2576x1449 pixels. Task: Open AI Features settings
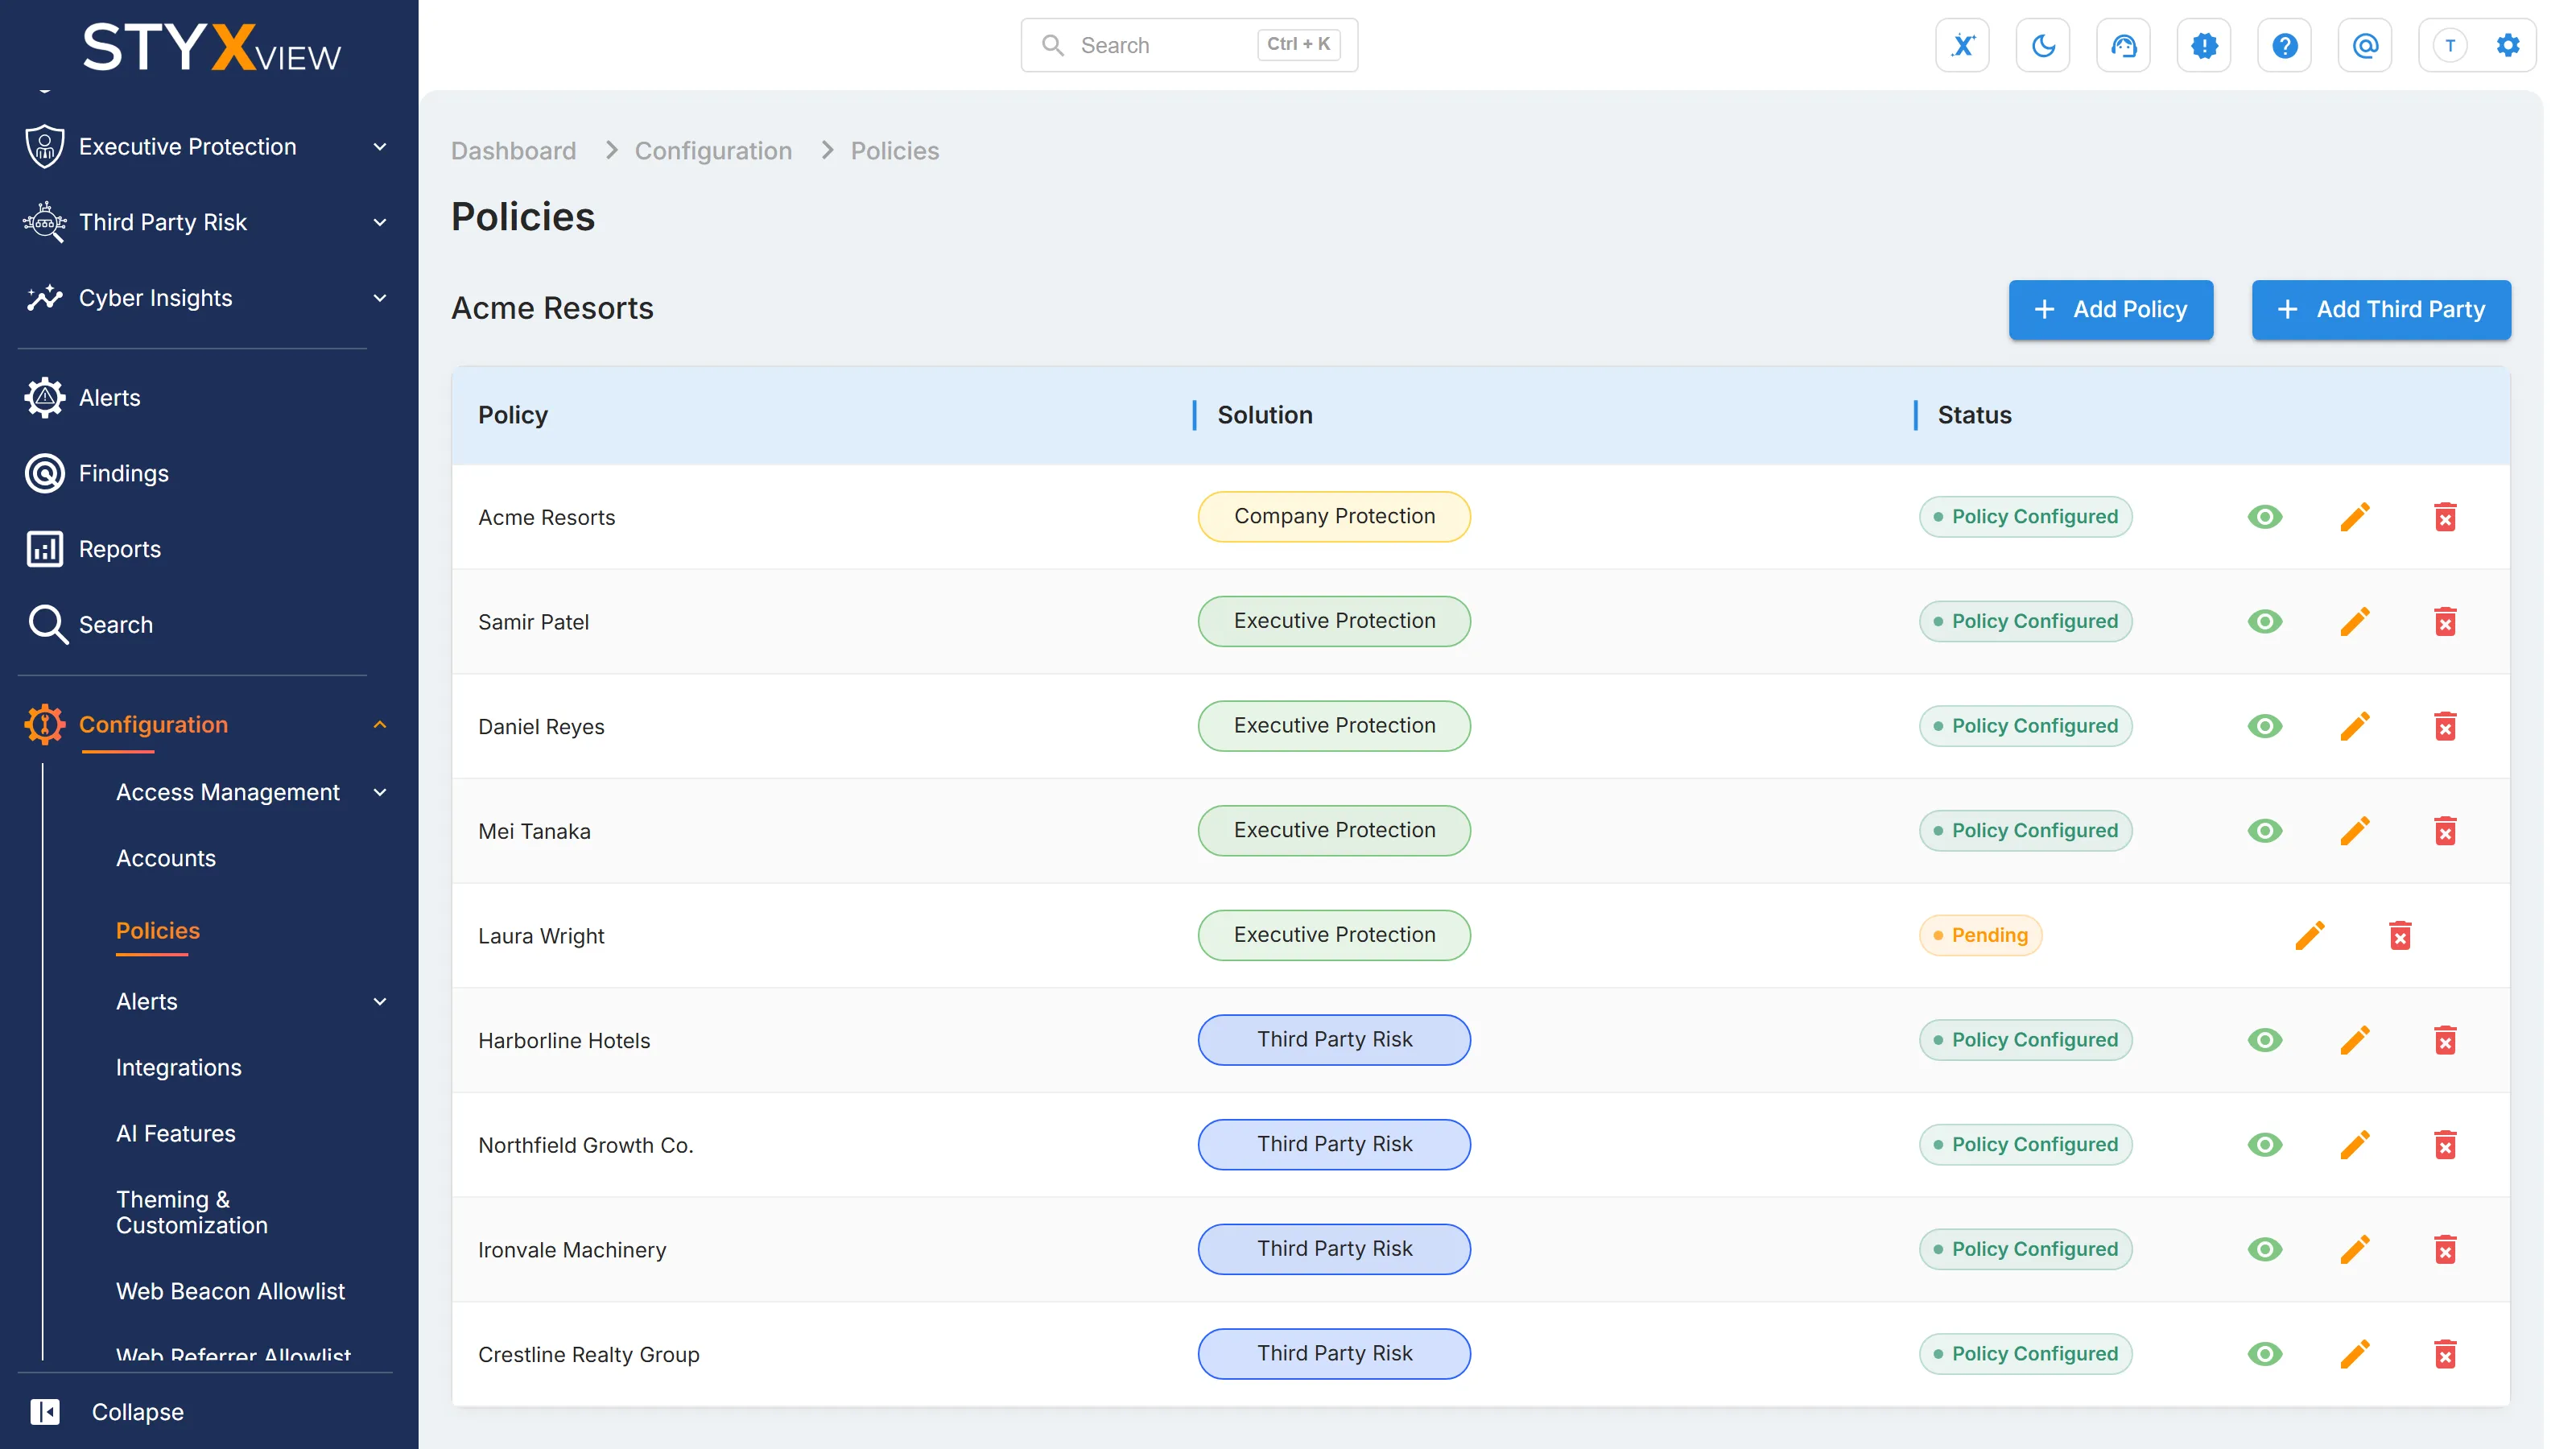(176, 1134)
